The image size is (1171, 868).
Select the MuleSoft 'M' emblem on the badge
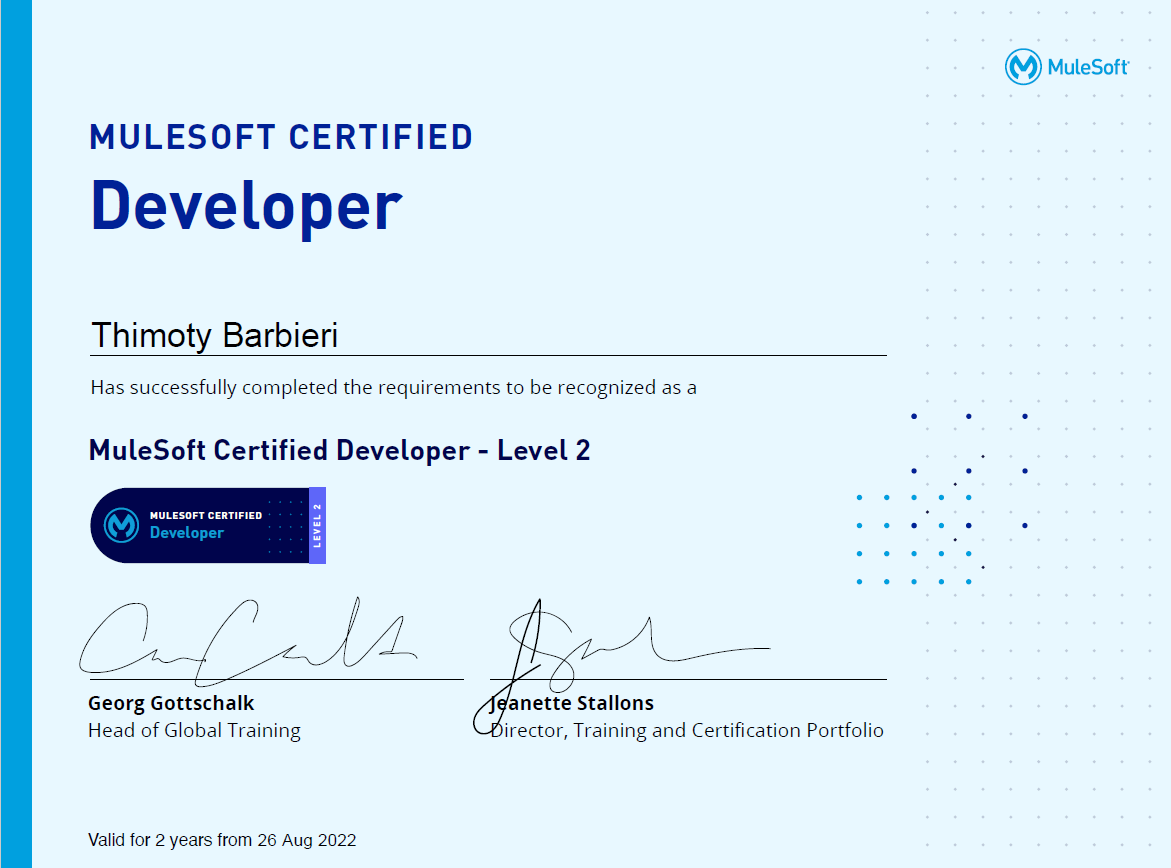coord(122,525)
